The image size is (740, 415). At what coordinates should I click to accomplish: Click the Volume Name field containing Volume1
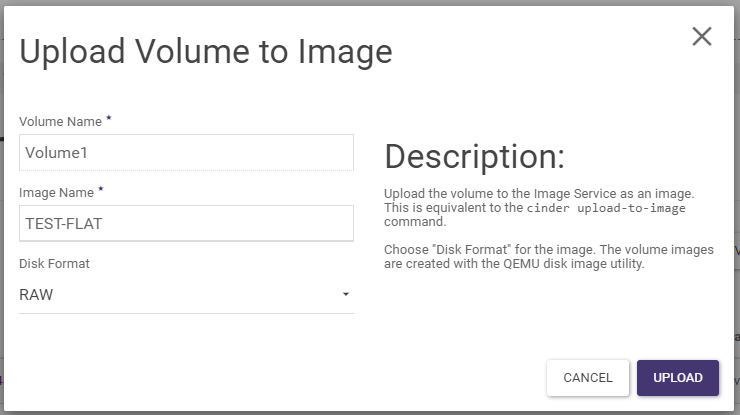pyautogui.click(x=186, y=152)
